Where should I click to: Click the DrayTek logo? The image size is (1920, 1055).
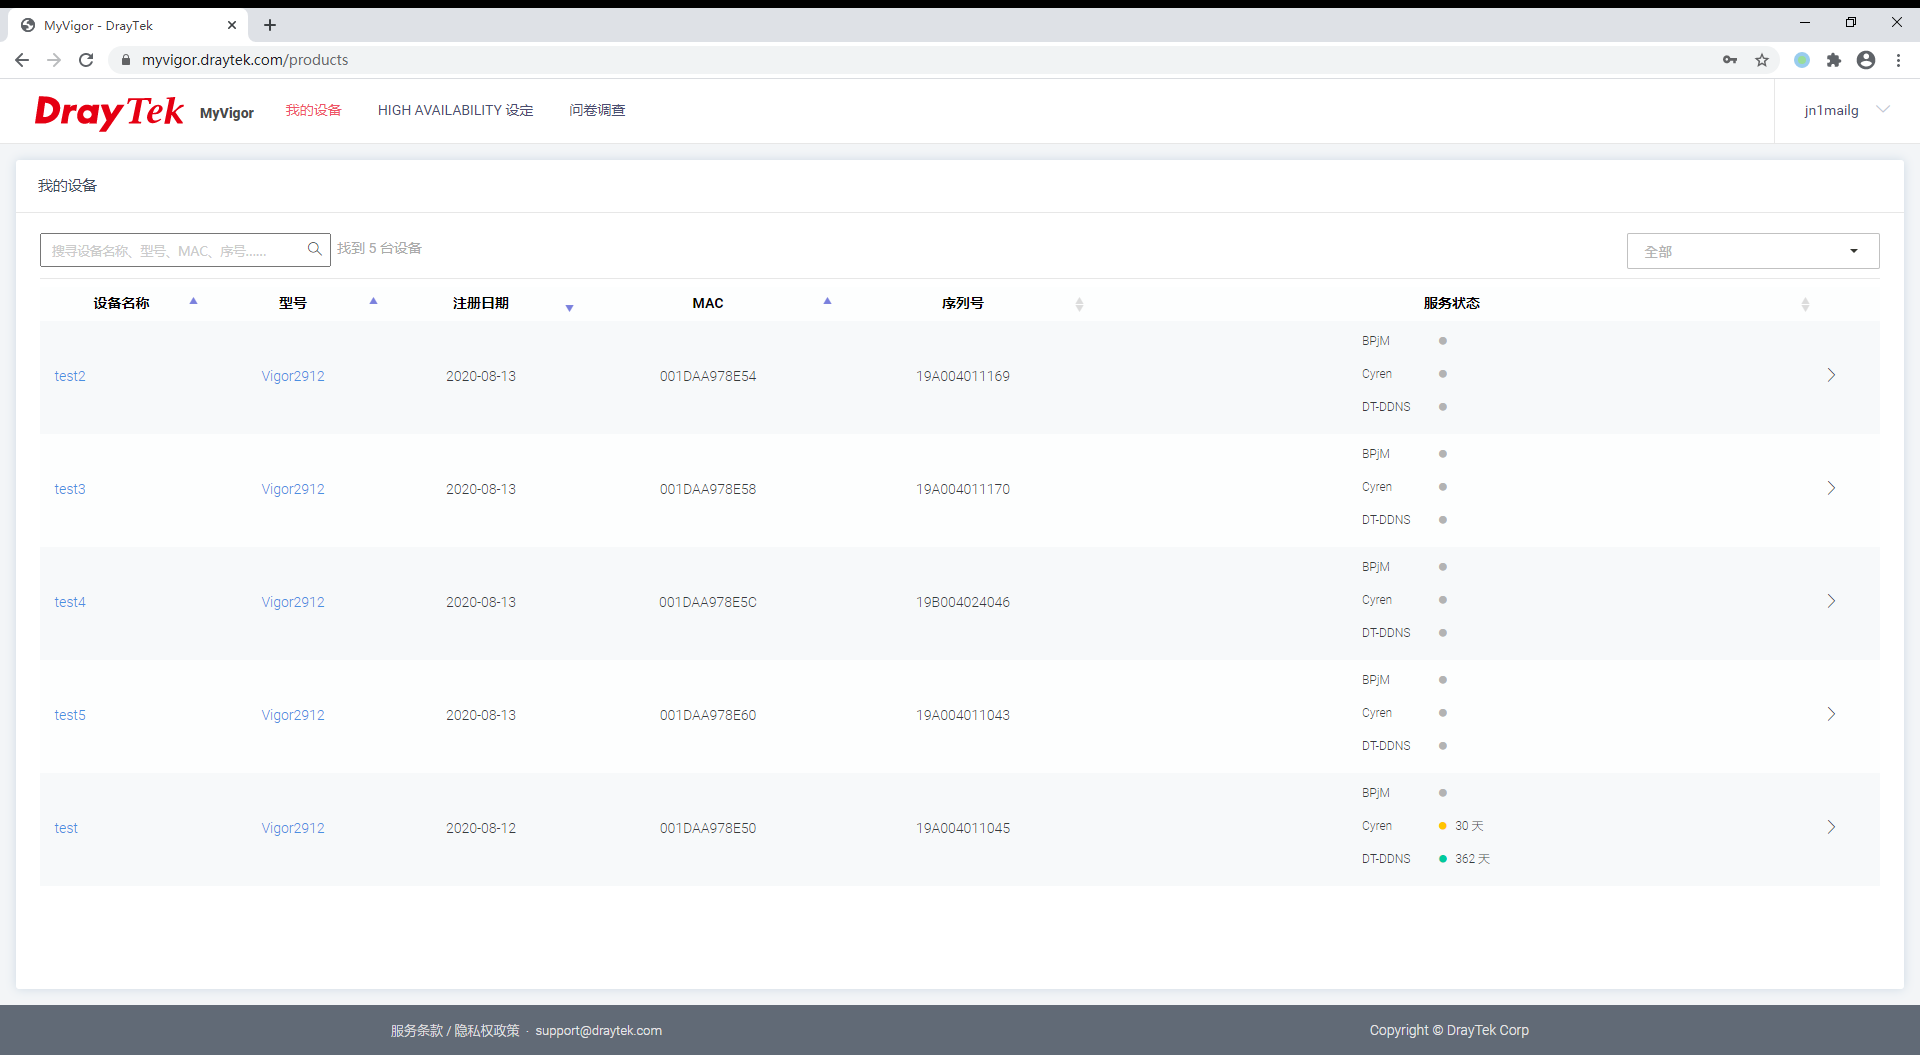coord(109,111)
